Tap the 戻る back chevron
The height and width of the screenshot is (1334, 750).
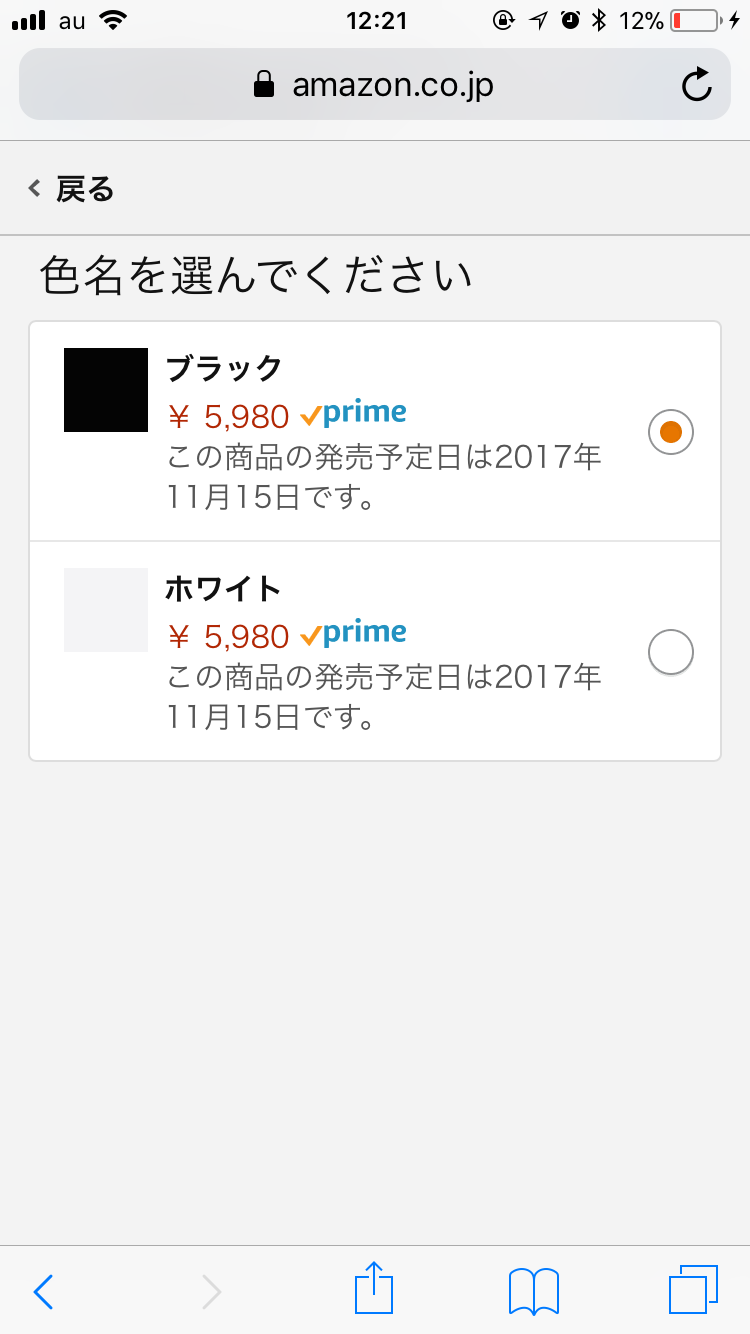click(x=35, y=188)
